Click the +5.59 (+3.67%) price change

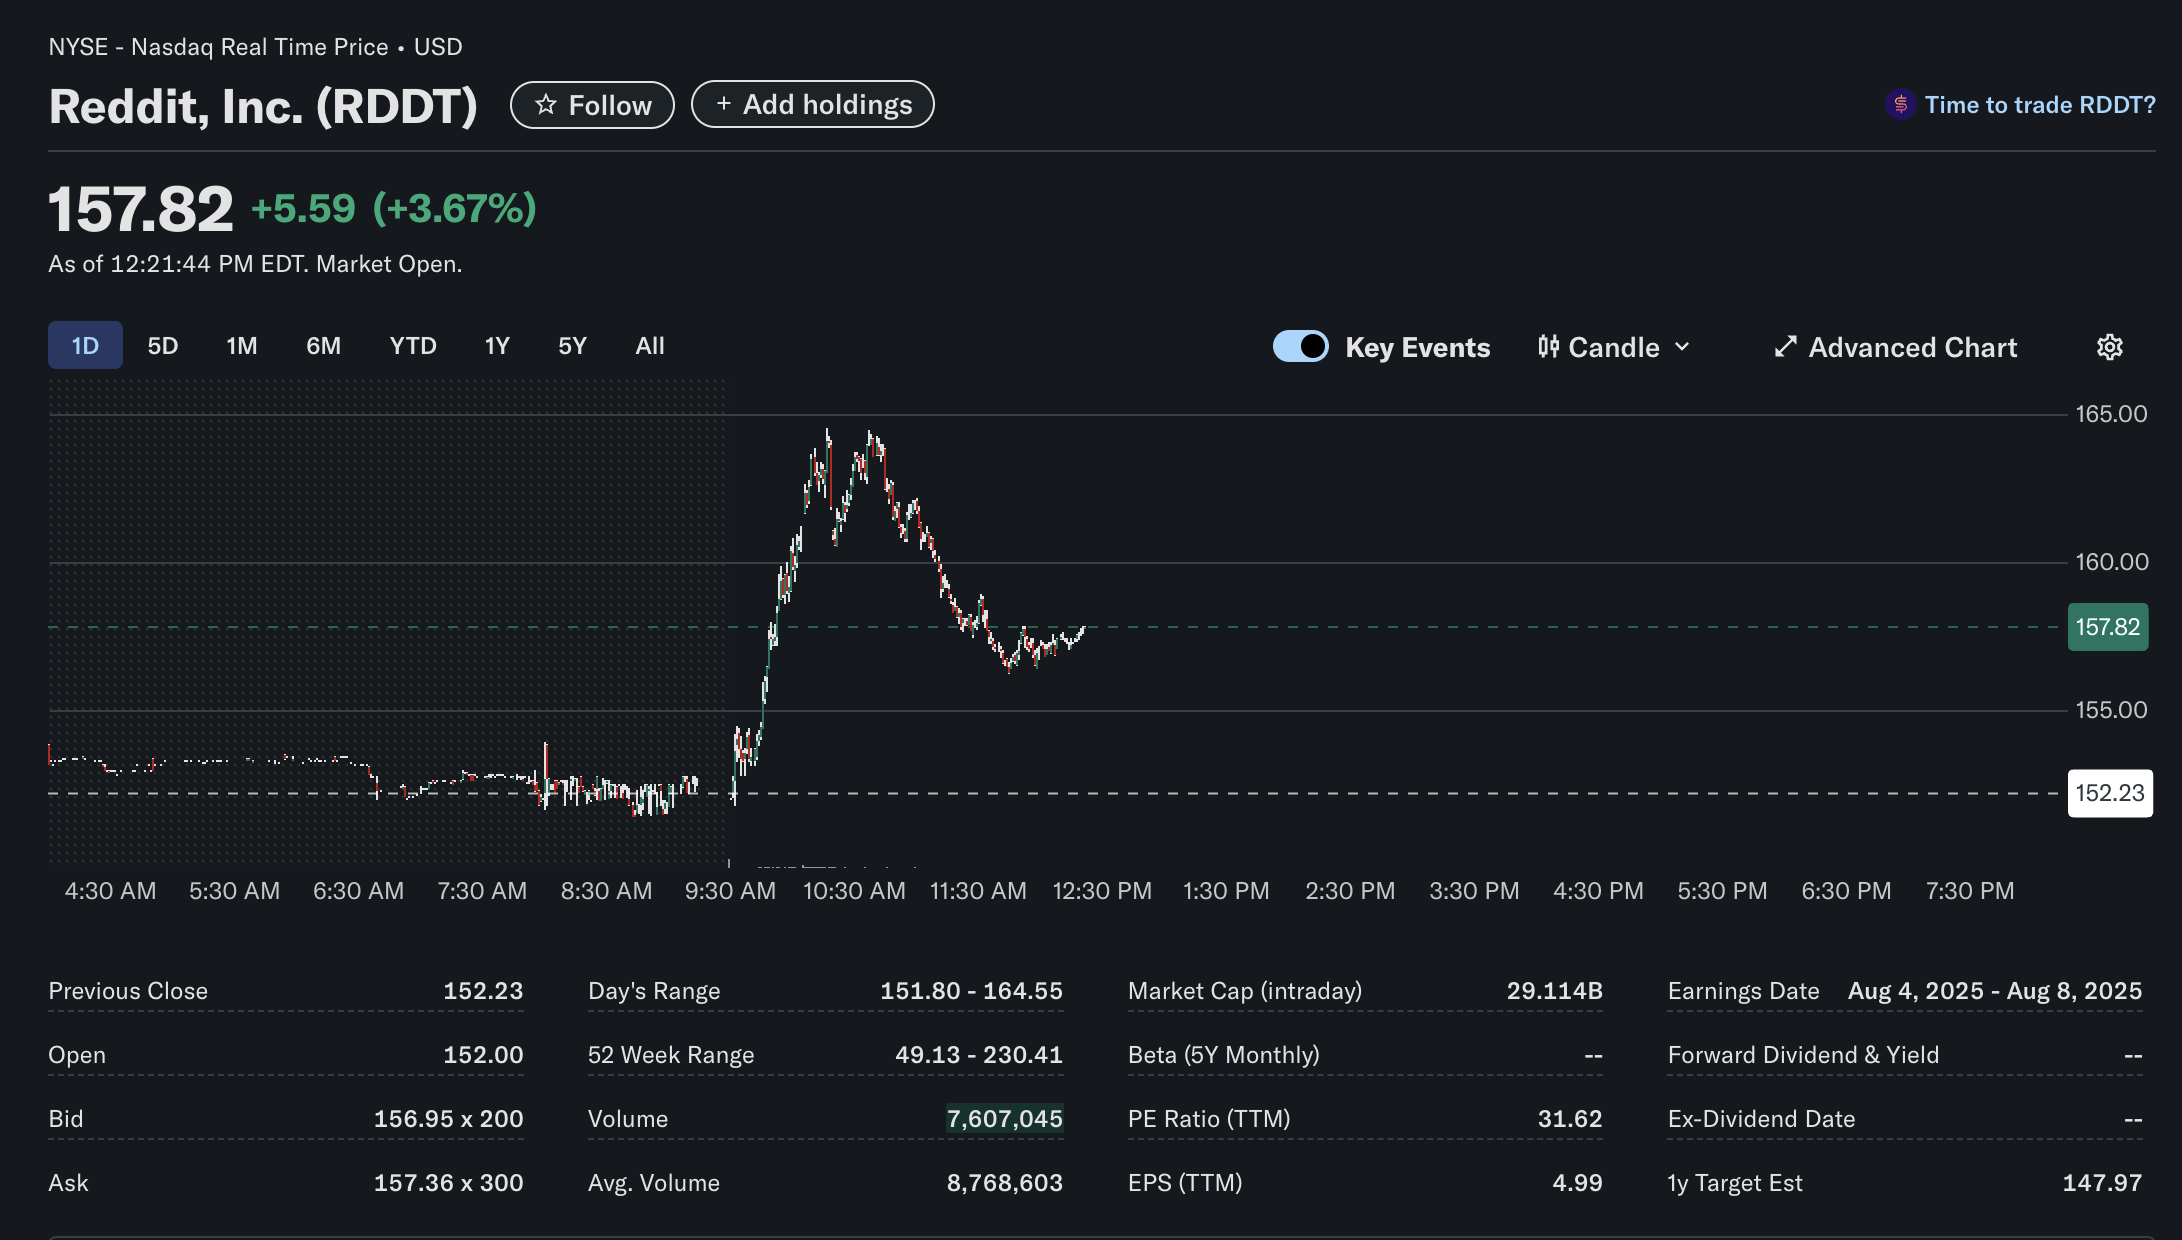point(393,209)
